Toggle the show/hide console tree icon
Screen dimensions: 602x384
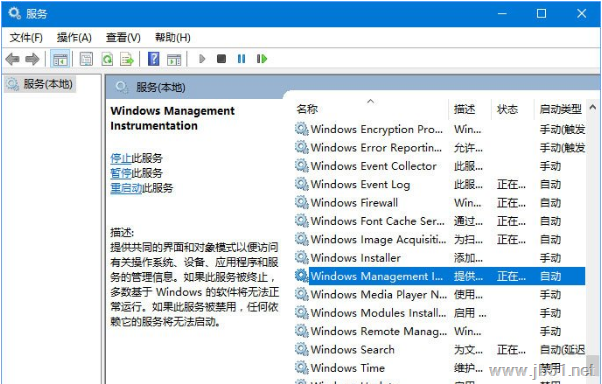coord(60,59)
